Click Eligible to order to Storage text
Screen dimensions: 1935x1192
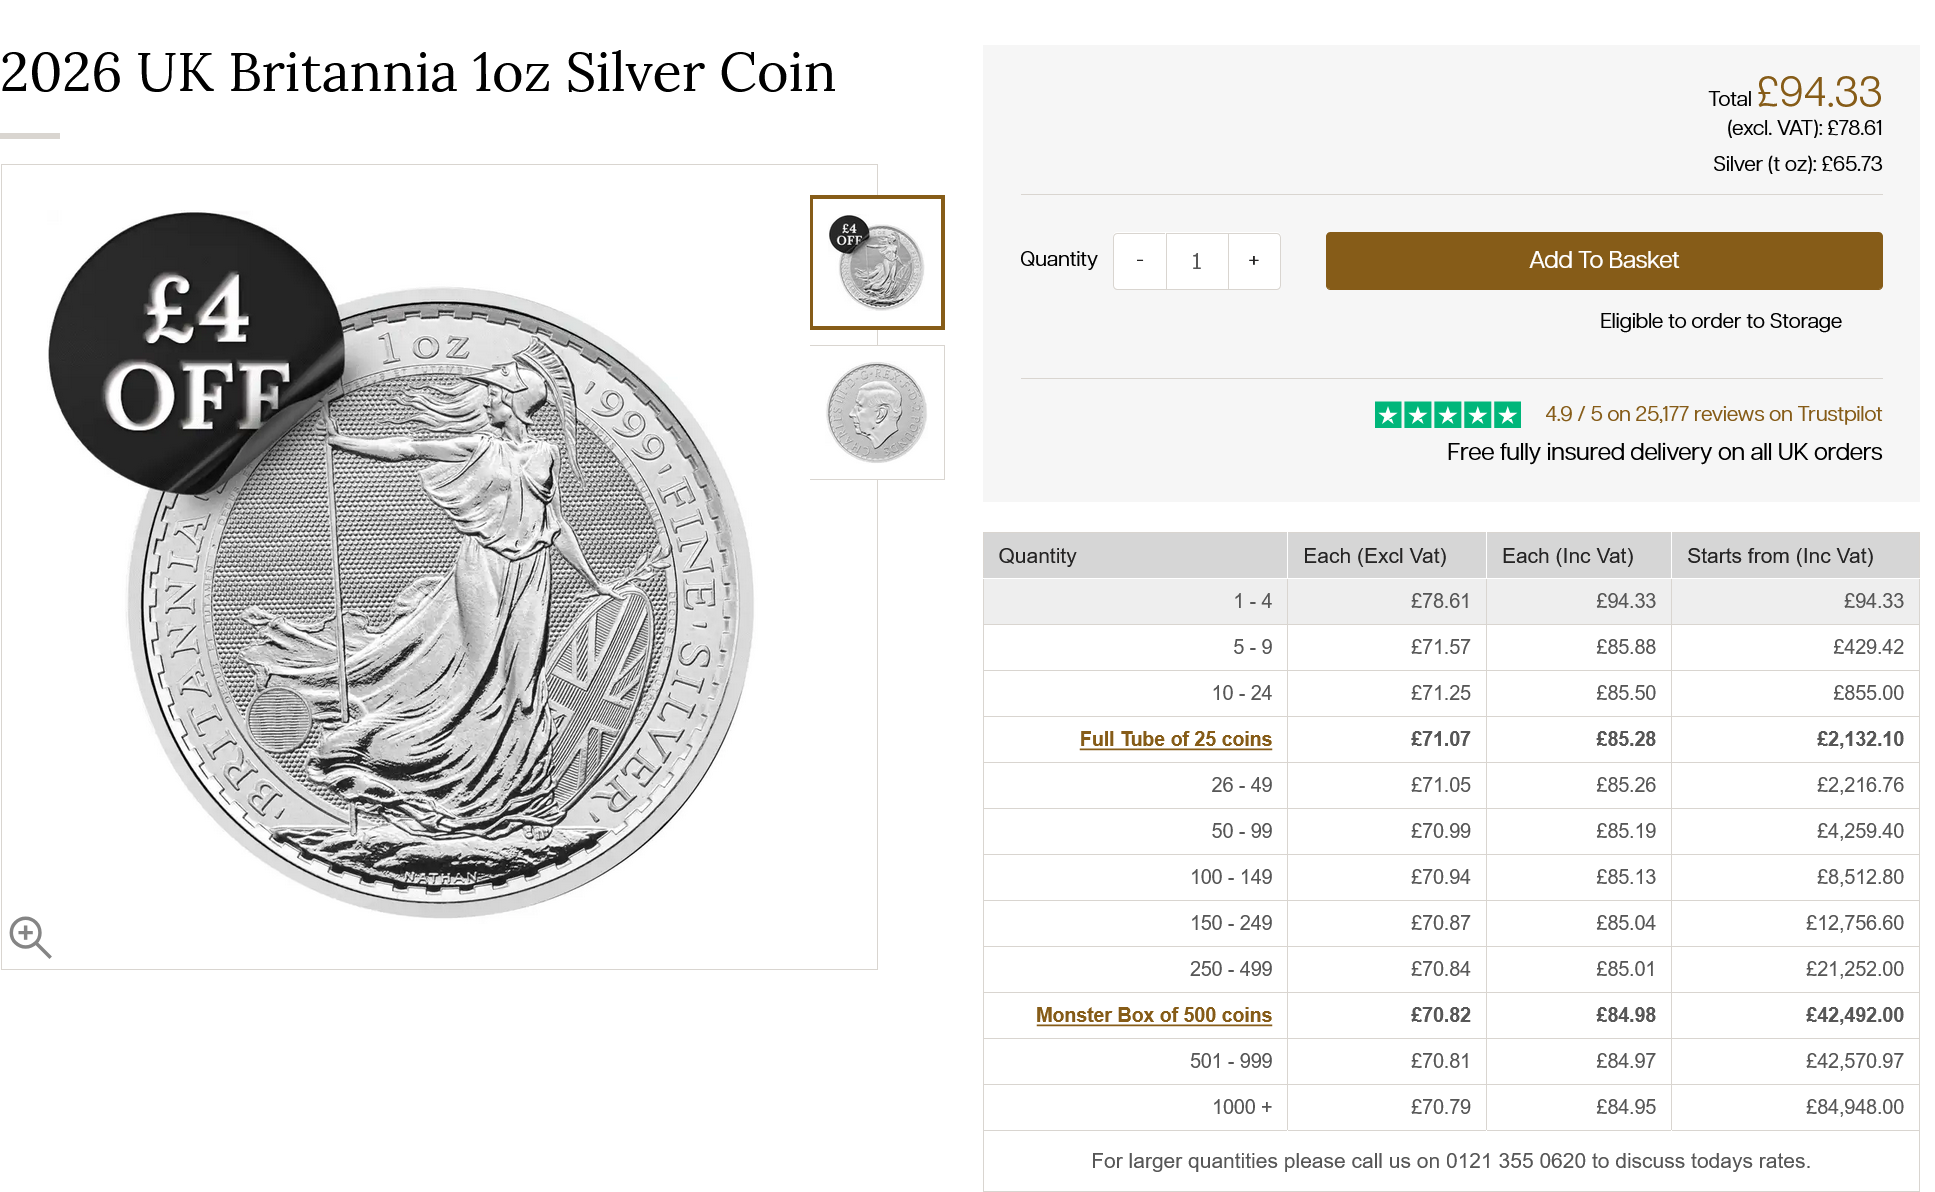click(x=1720, y=321)
